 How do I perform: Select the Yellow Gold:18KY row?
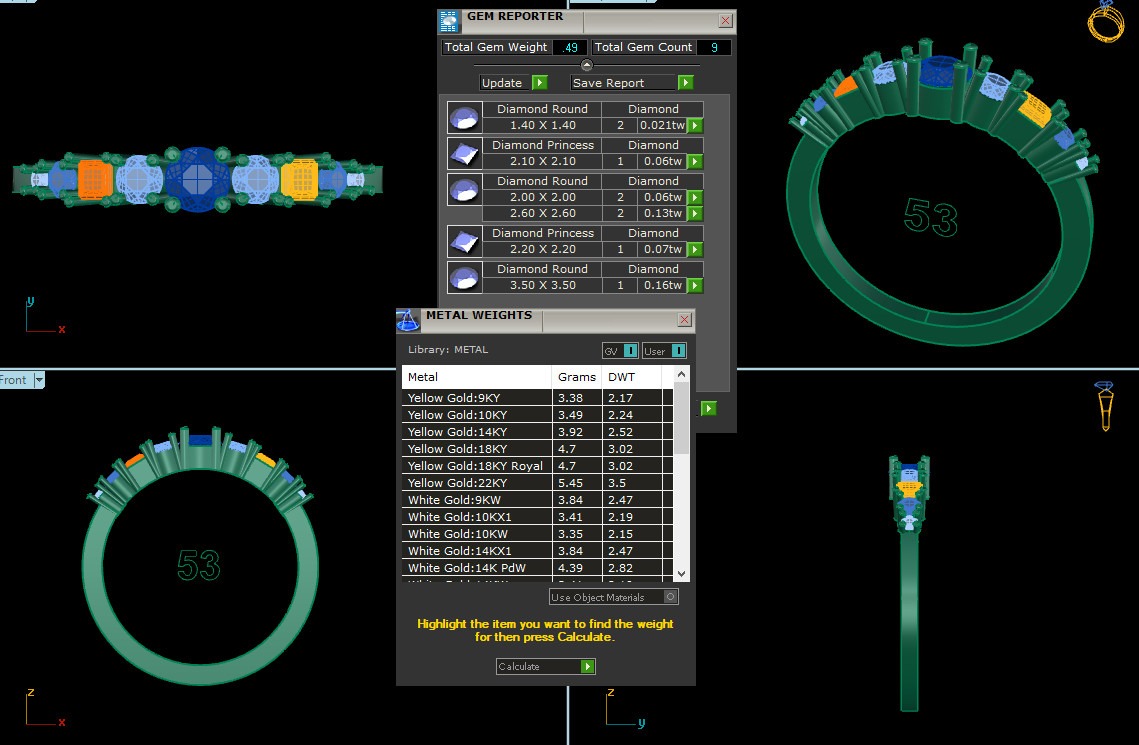(x=476, y=449)
